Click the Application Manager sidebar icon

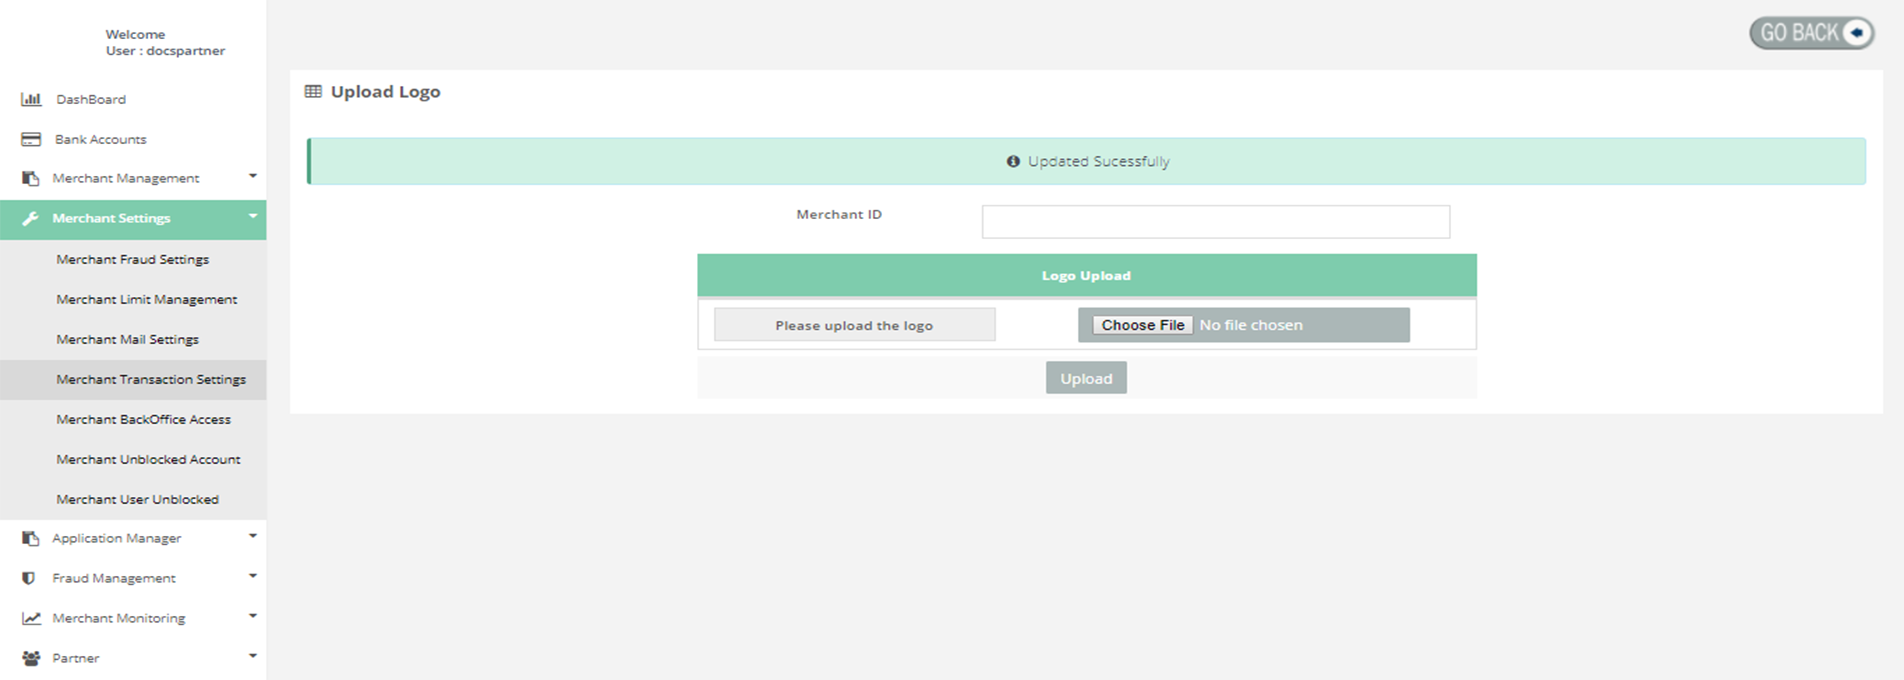[31, 538]
